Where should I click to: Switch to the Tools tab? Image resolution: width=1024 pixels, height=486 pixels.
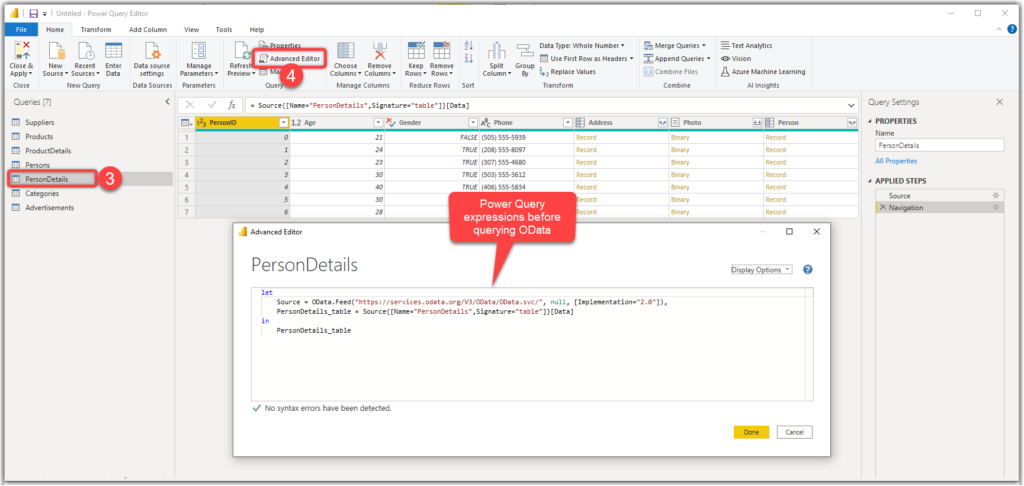(224, 29)
